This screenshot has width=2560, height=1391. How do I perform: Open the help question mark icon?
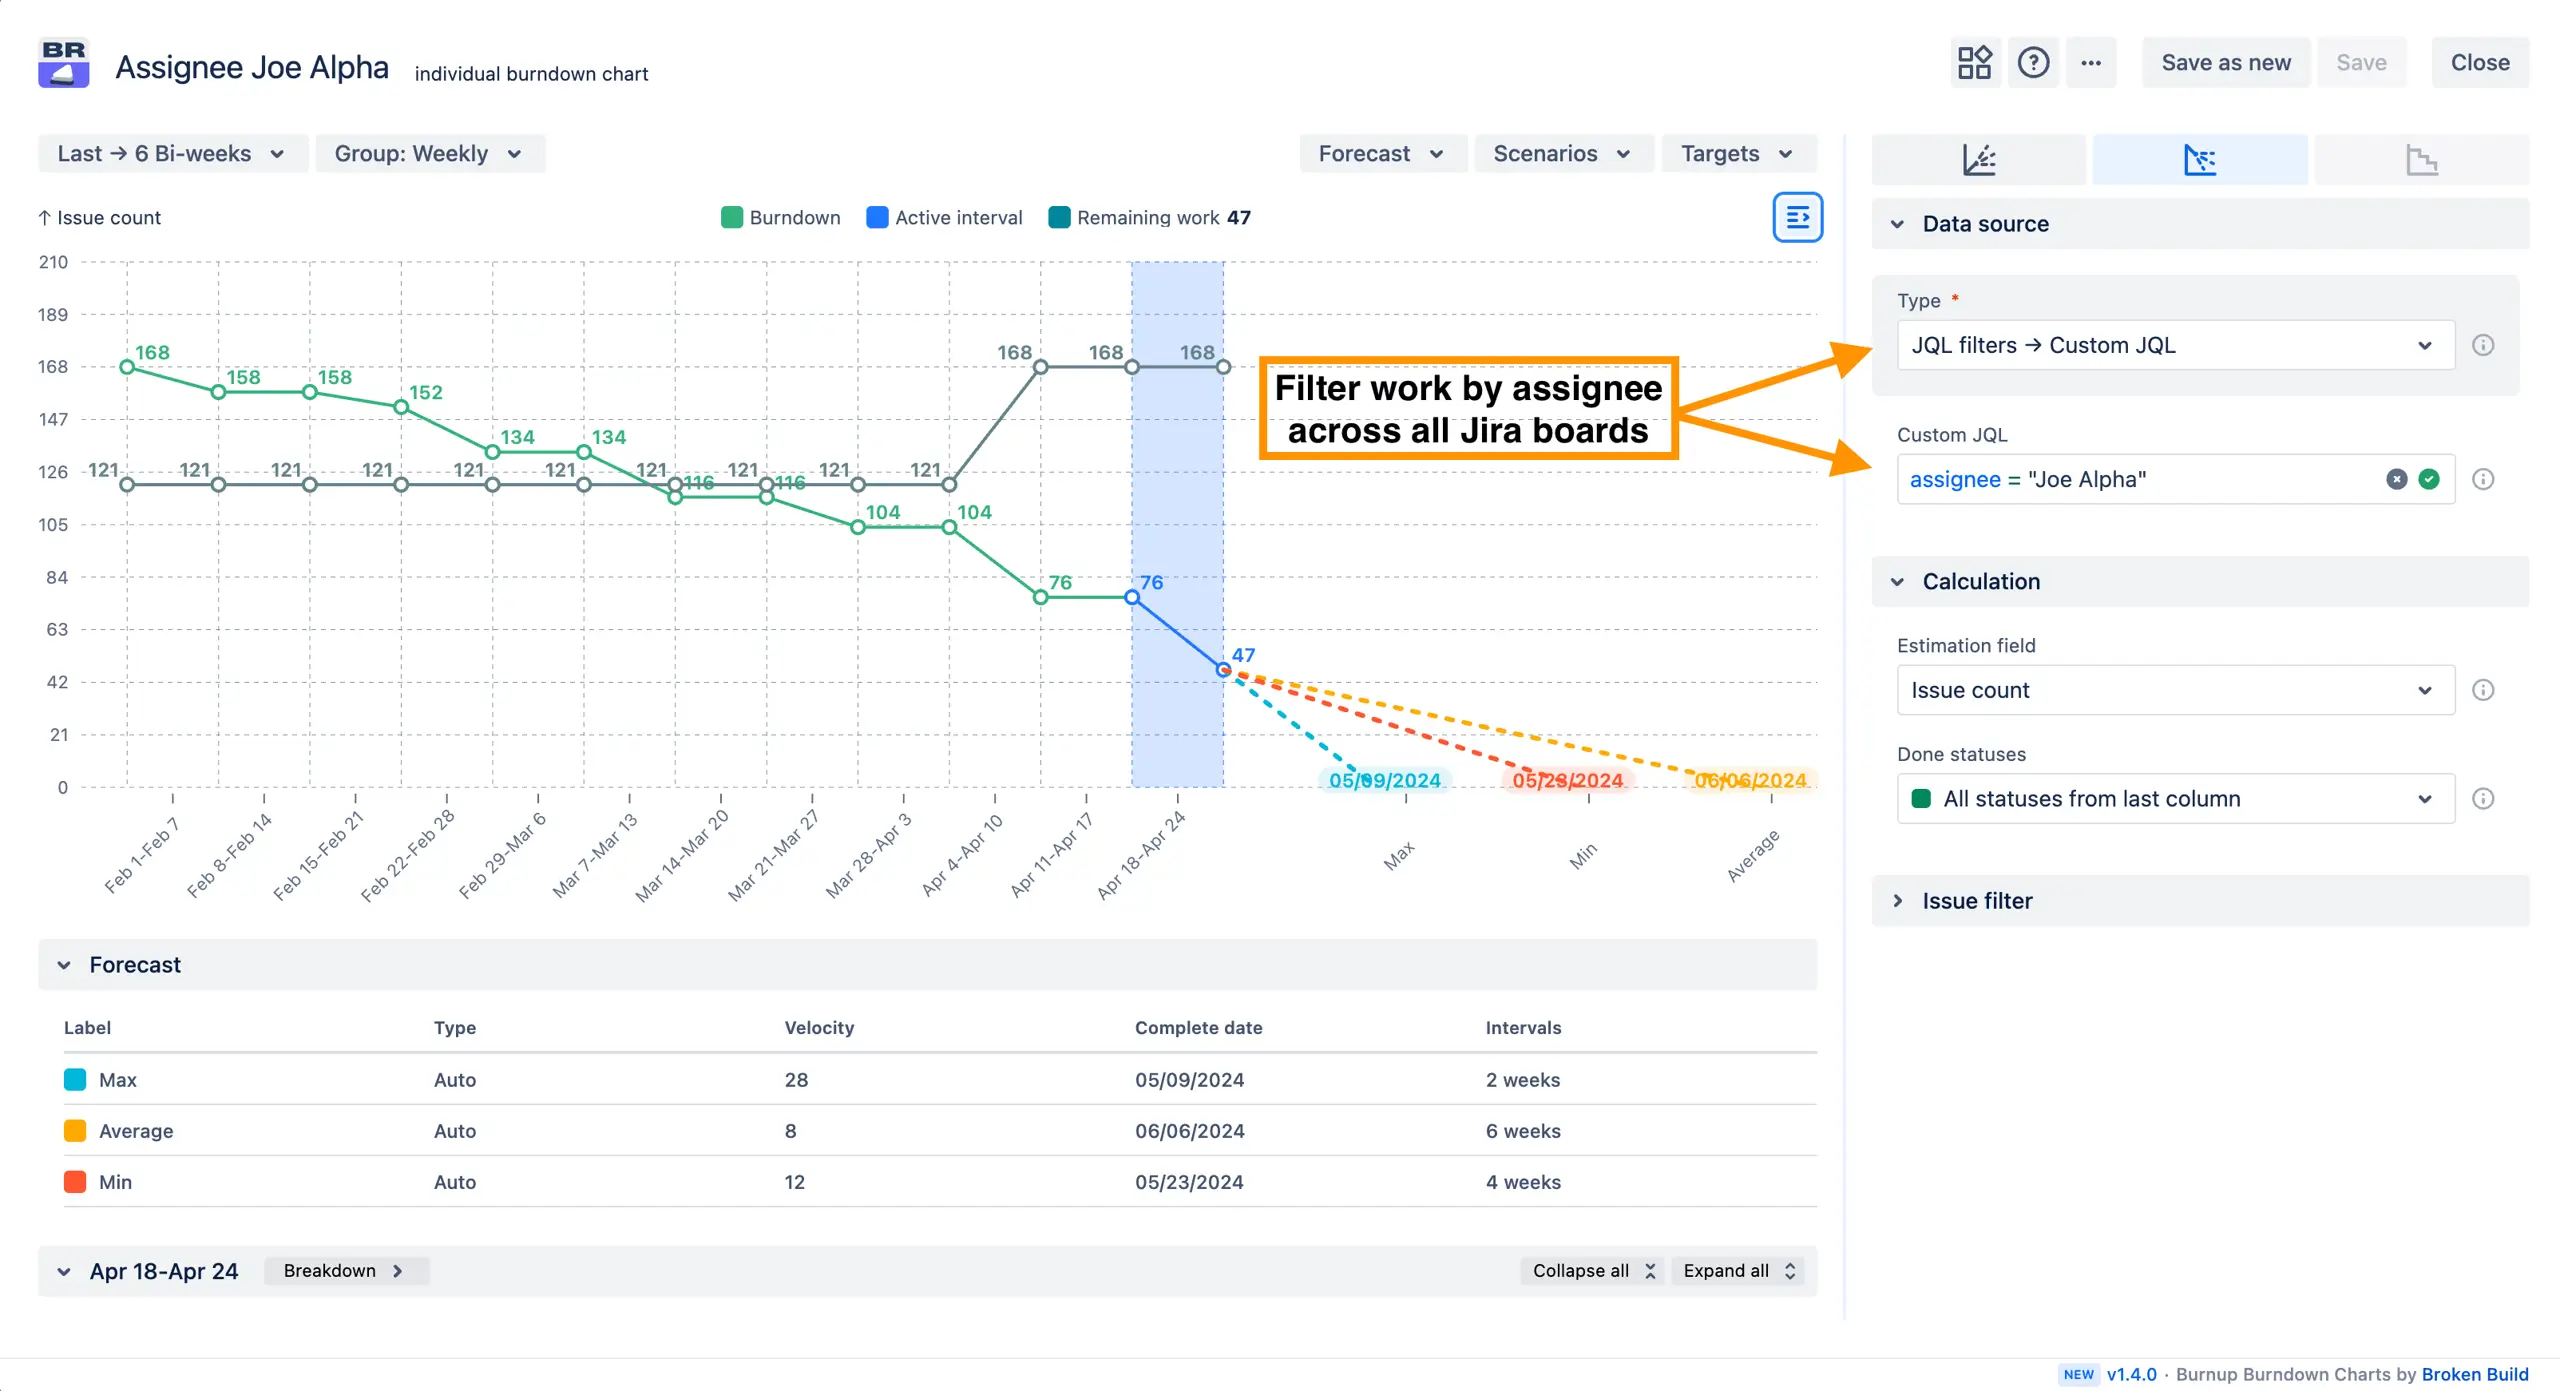[x=2033, y=63]
